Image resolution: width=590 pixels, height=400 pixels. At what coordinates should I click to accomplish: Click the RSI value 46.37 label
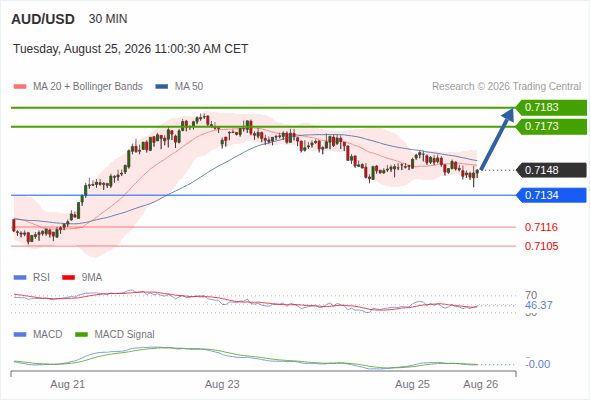tap(539, 305)
